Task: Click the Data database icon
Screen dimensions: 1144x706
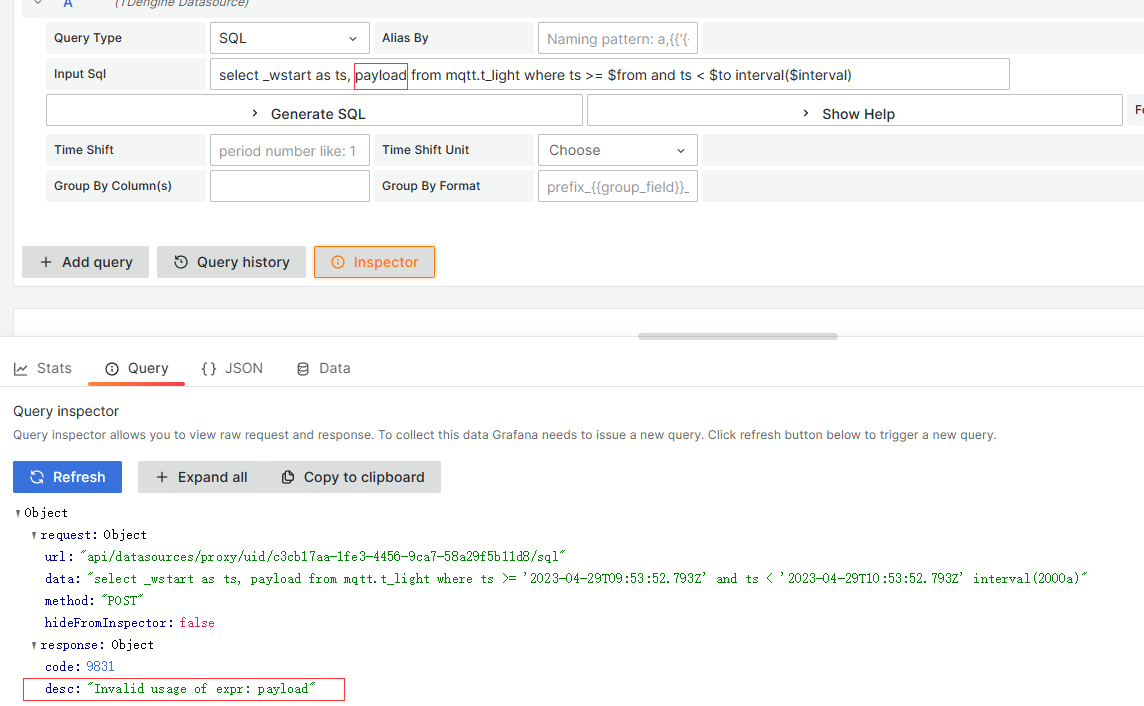Action: 302,368
